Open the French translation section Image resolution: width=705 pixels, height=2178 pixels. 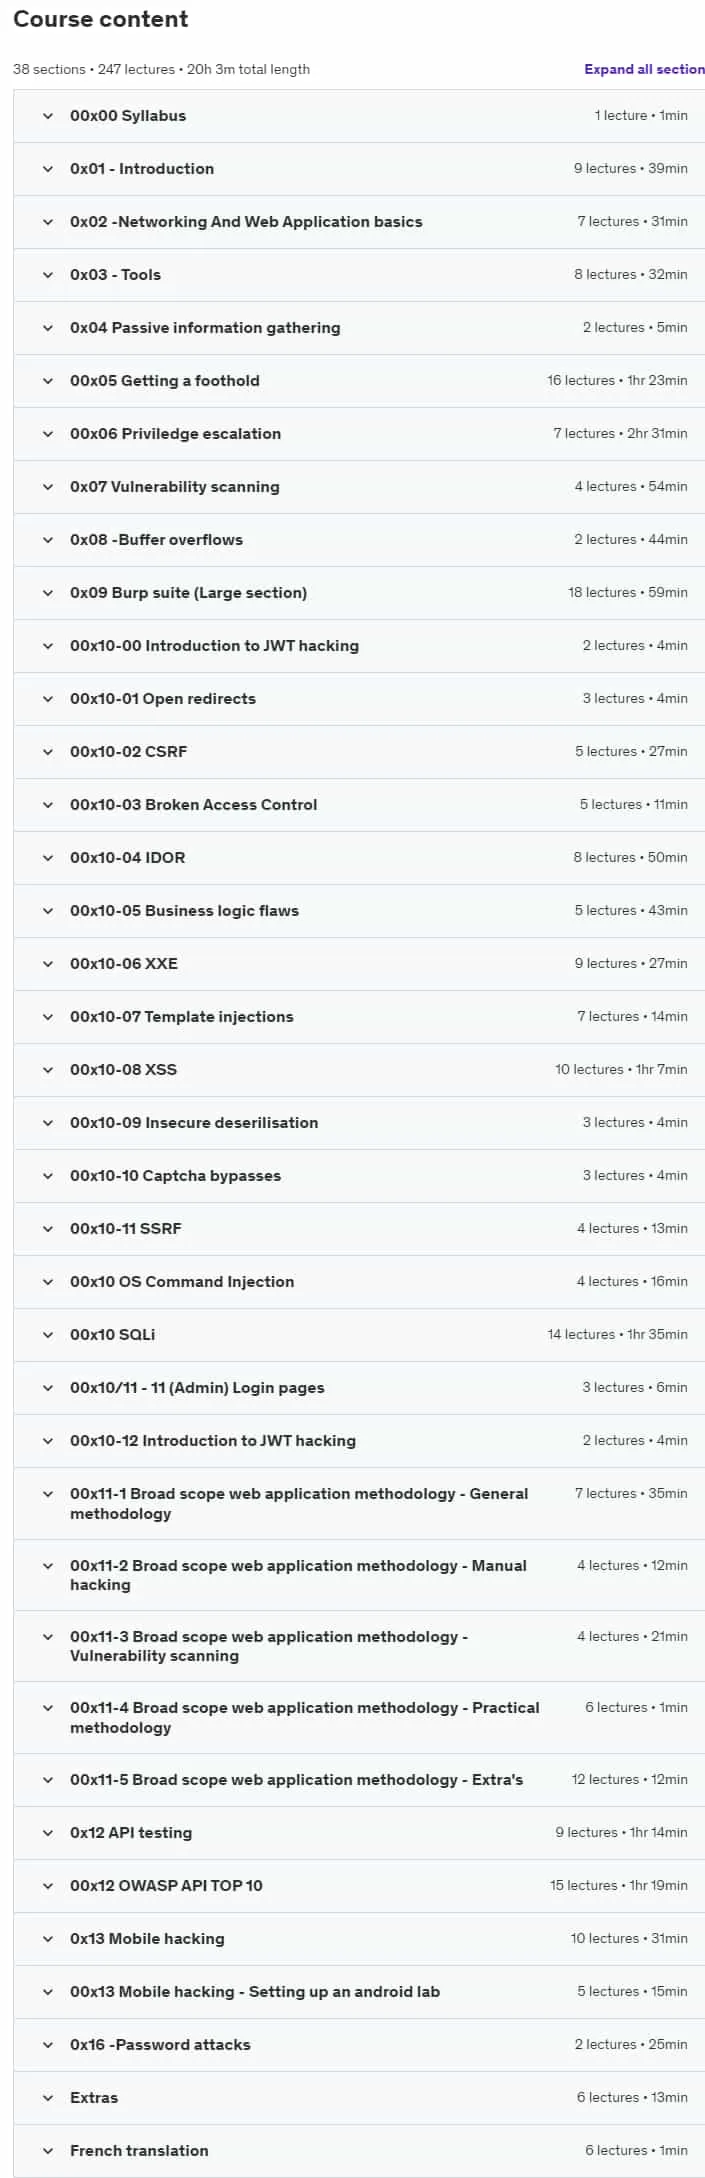pos(359,2151)
